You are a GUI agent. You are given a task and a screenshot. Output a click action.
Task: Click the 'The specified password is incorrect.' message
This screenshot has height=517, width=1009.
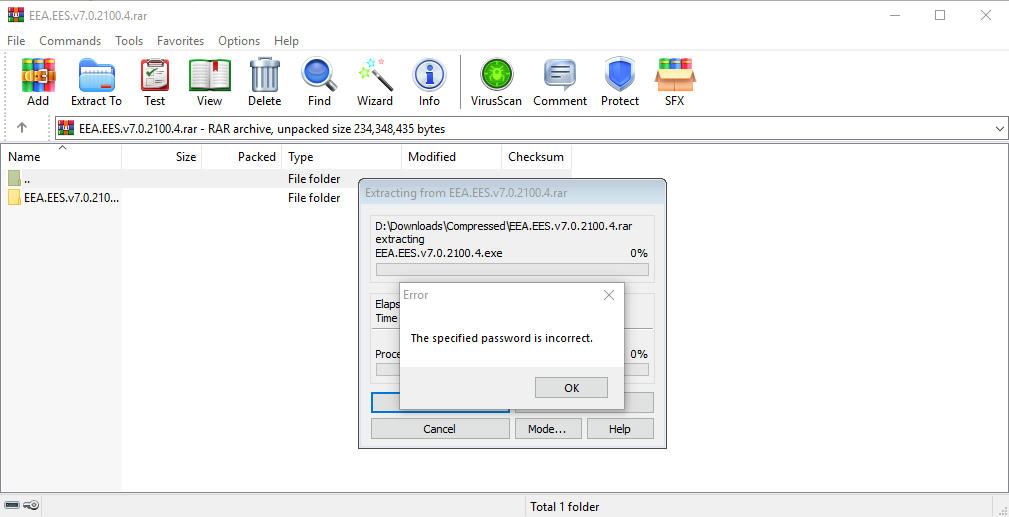[501, 337]
